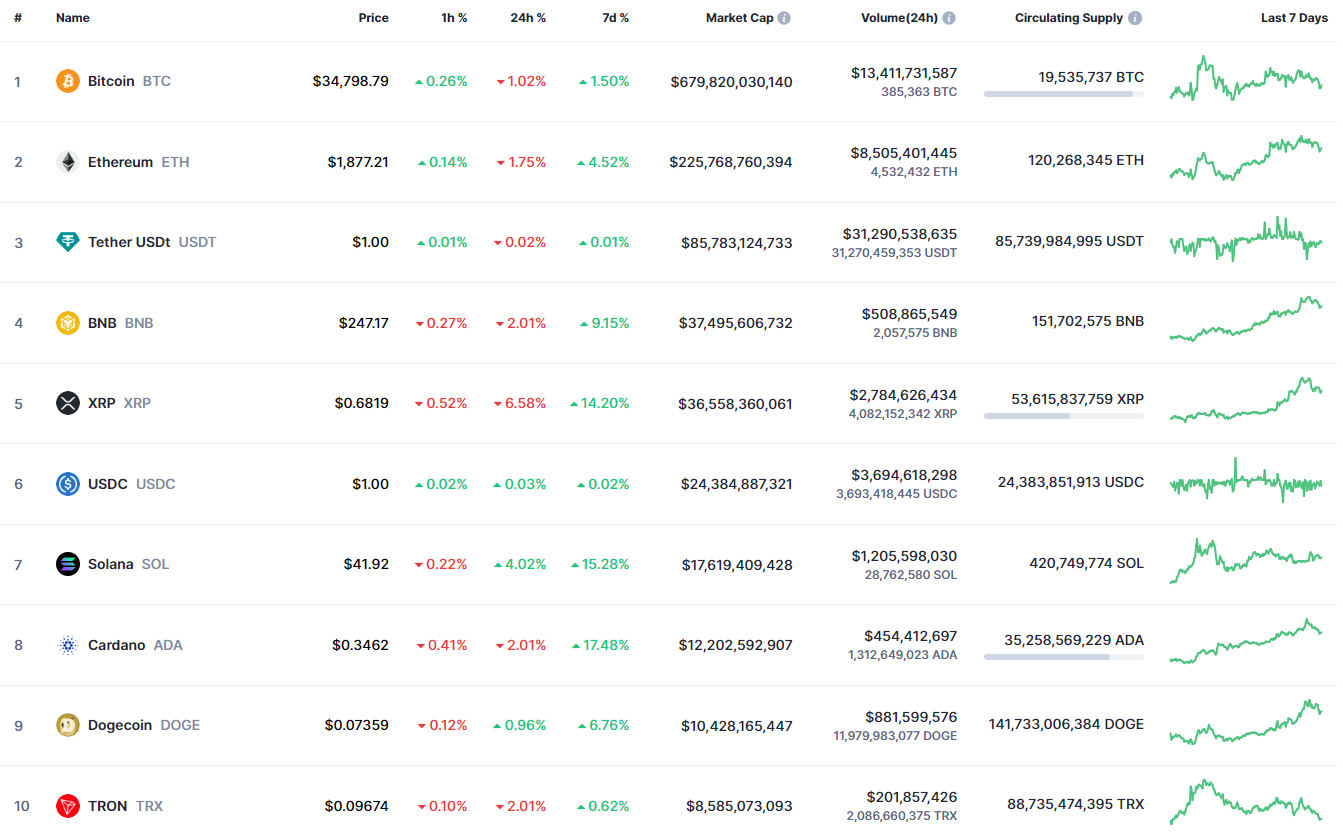The image size is (1343, 833).
Task: Open the Dogecoin coin name link
Action: click(120, 725)
